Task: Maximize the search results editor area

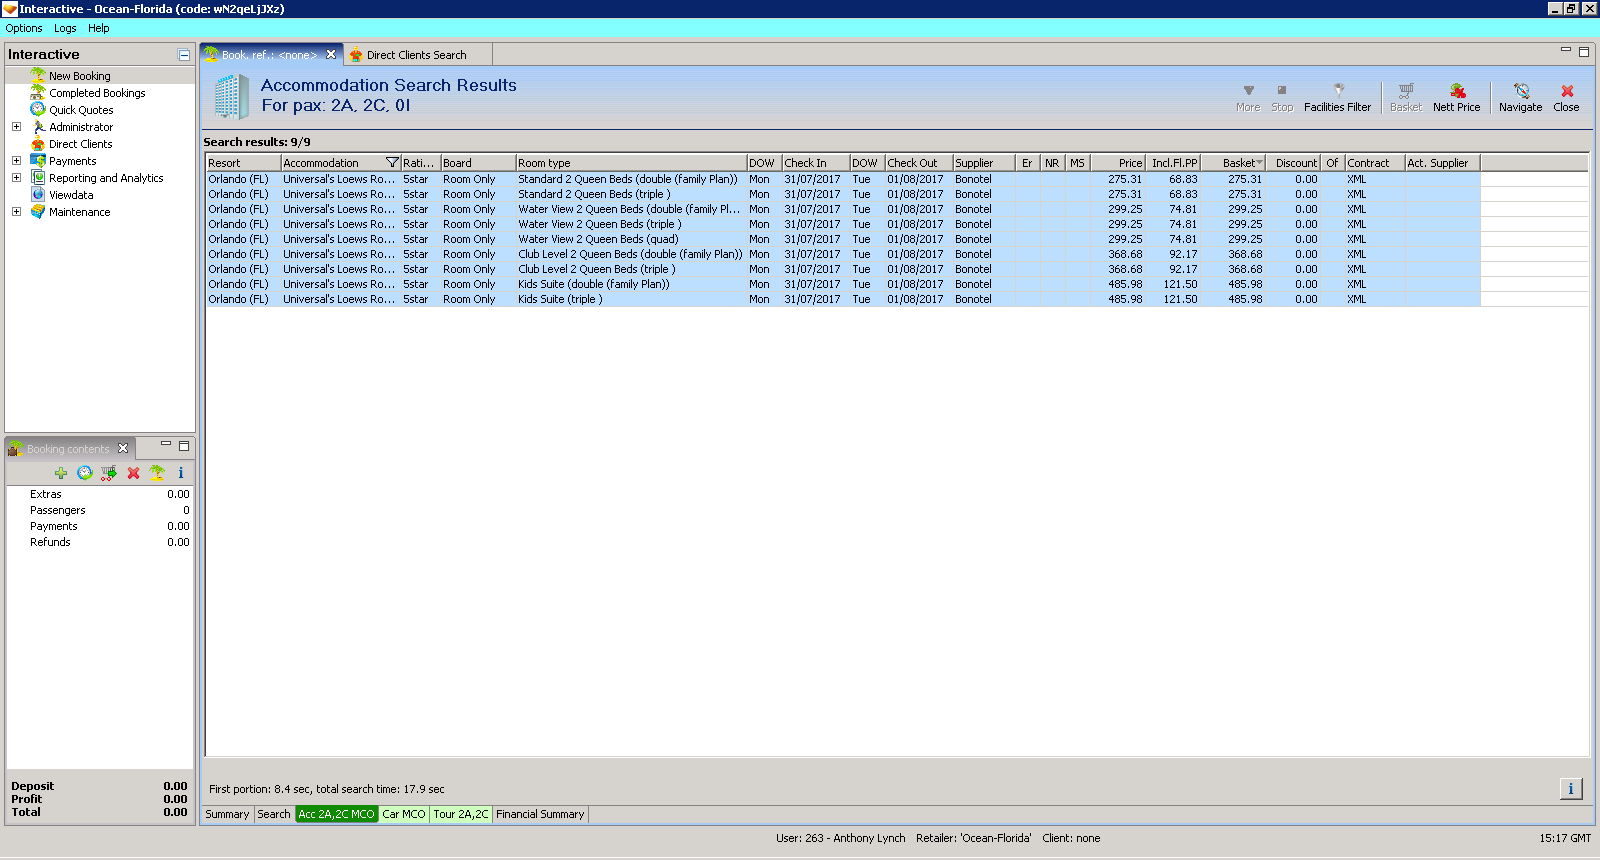Action: [1584, 52]
